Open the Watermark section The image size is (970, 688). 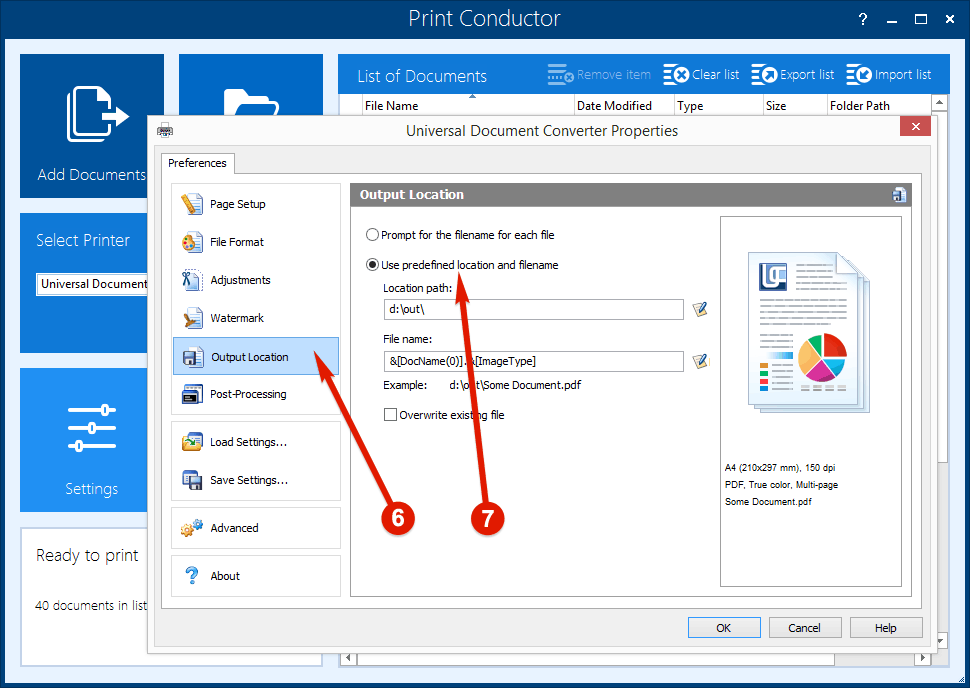[255, 318]
